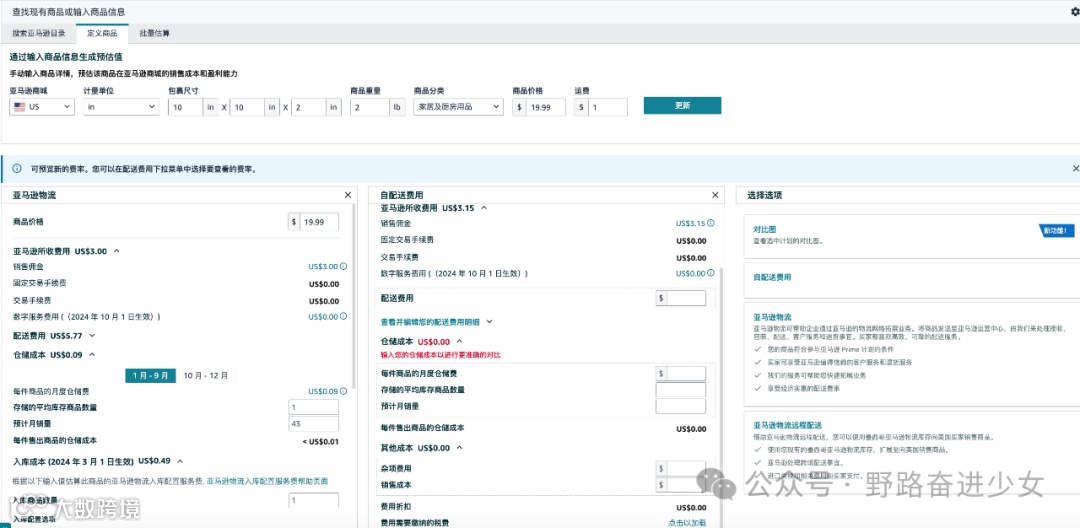The width and height of the screenshot is (1080, 528).
Task: Select 自配送费用 in 选择选项
Action: (x=772, y=277)
